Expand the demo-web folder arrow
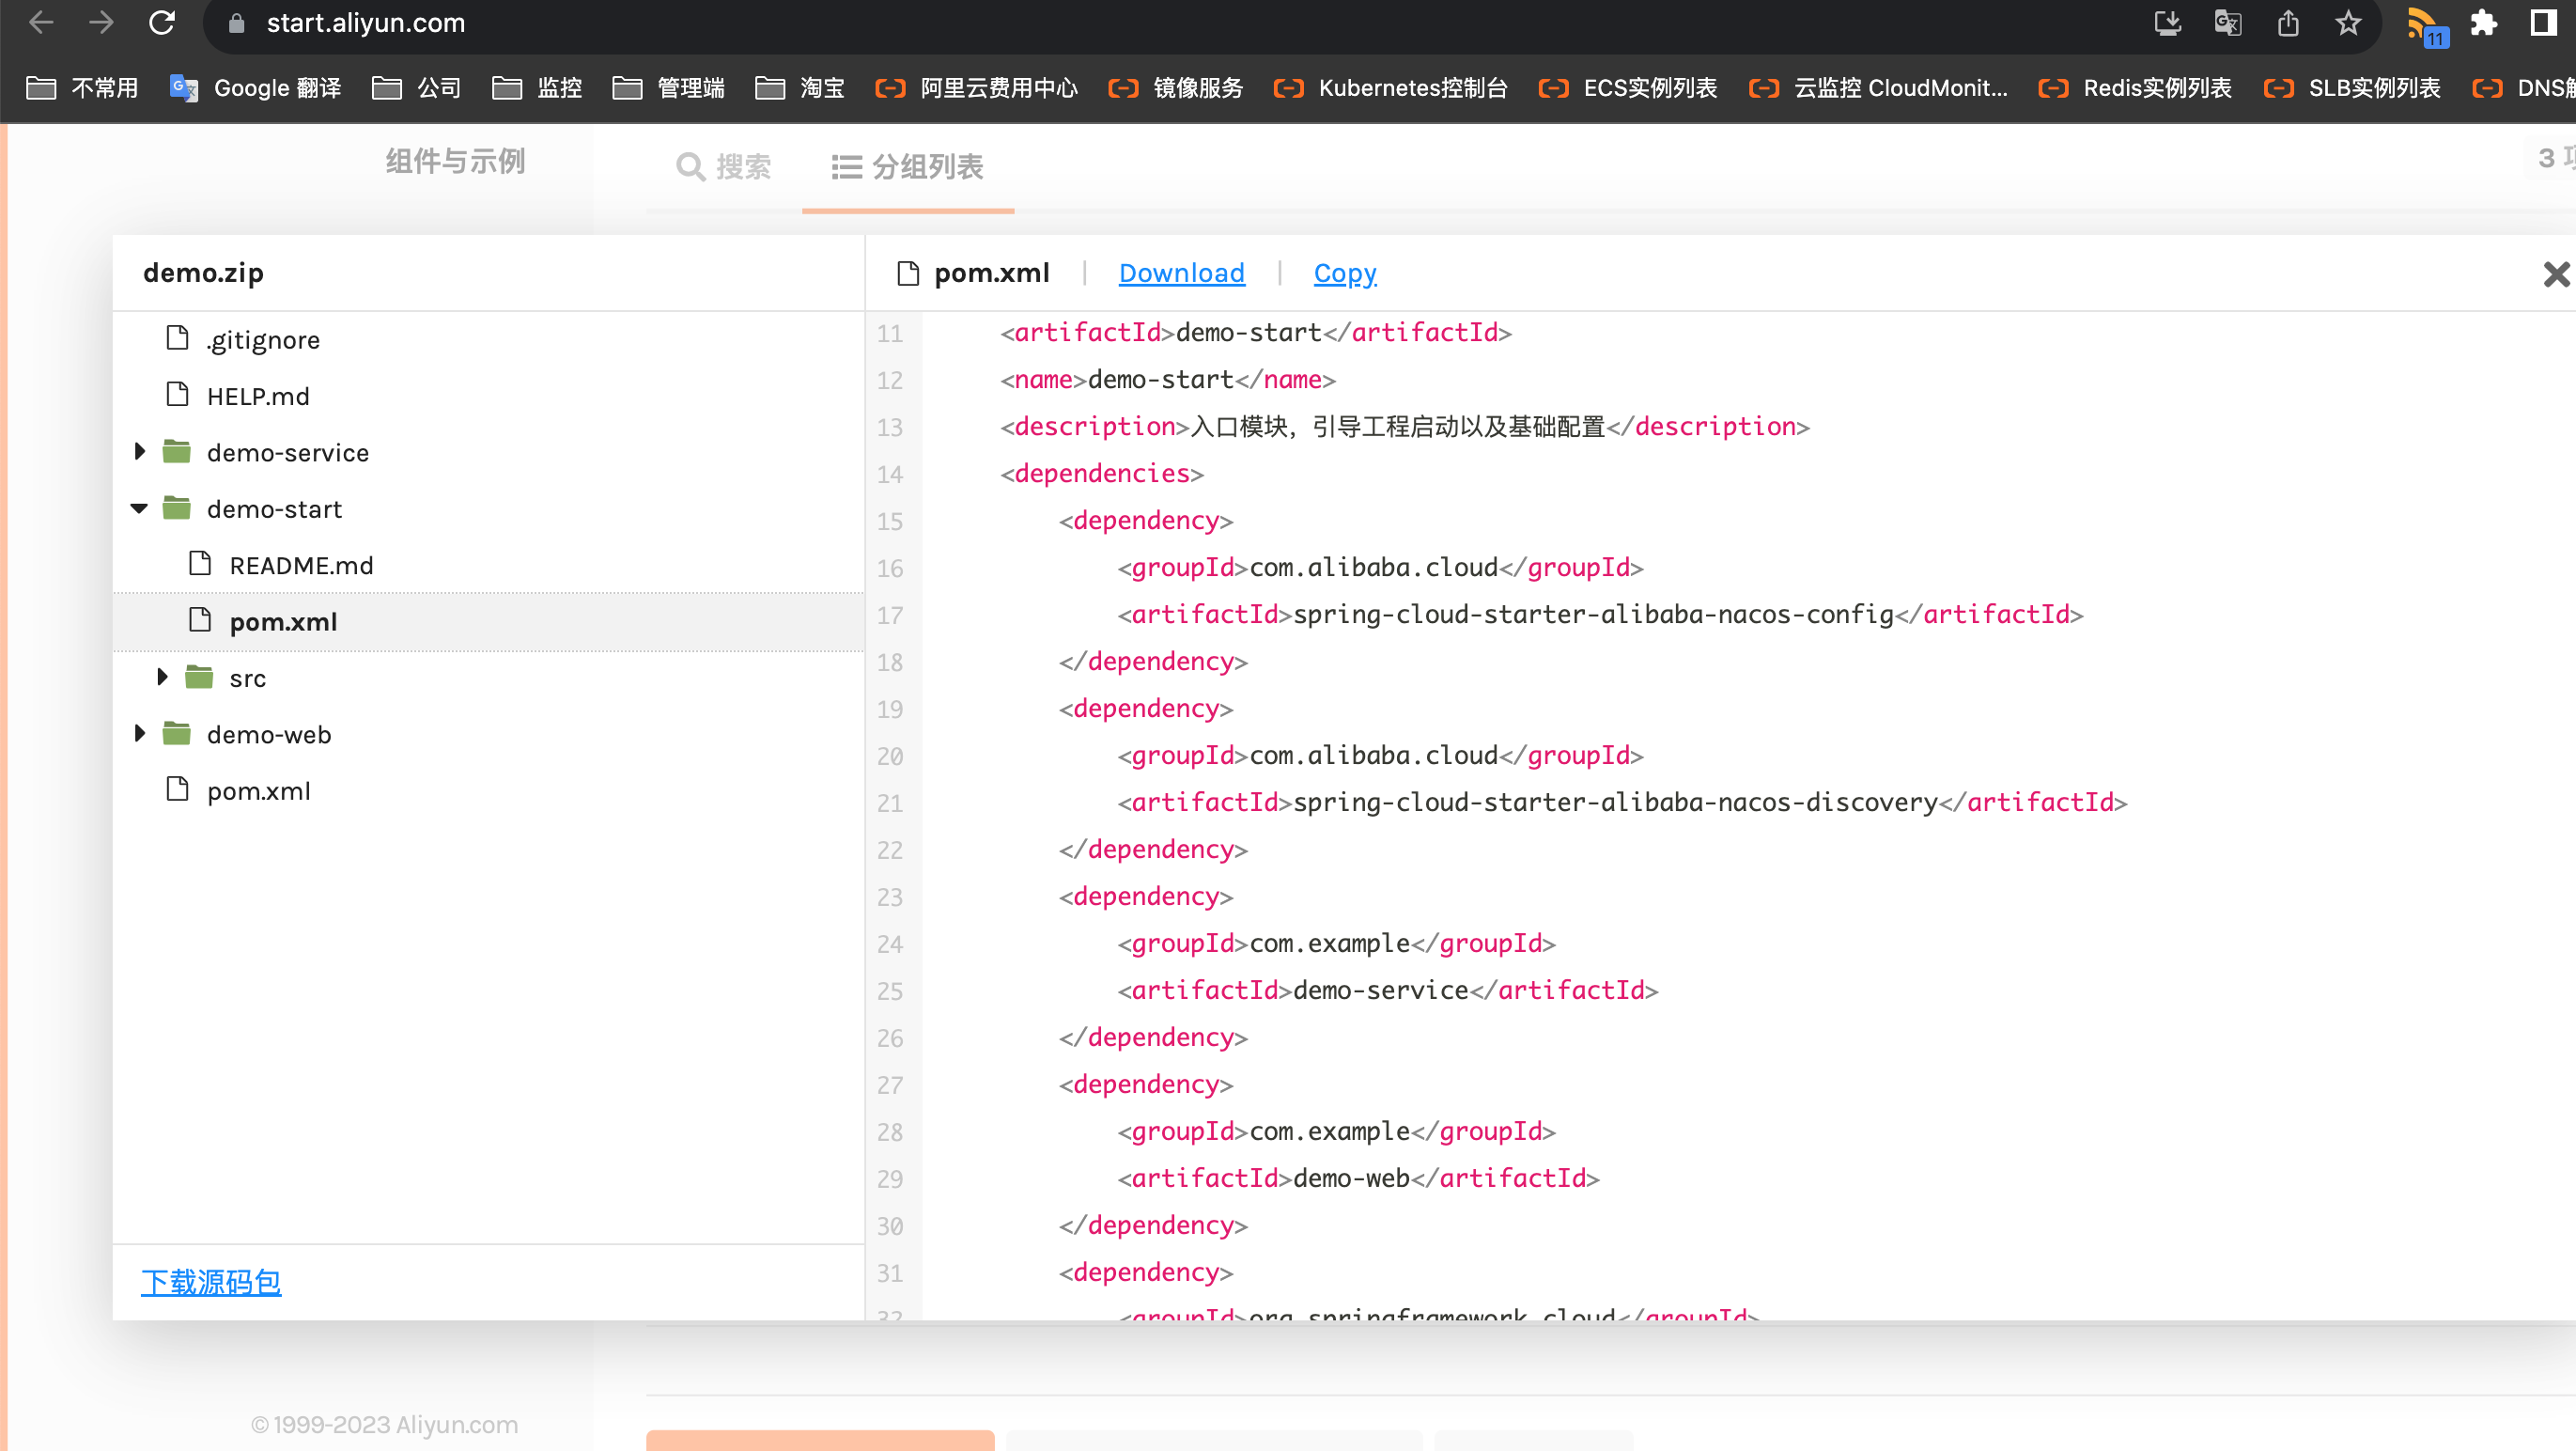This screenshot has height=1451, width=2576. (x=140, y=734)
